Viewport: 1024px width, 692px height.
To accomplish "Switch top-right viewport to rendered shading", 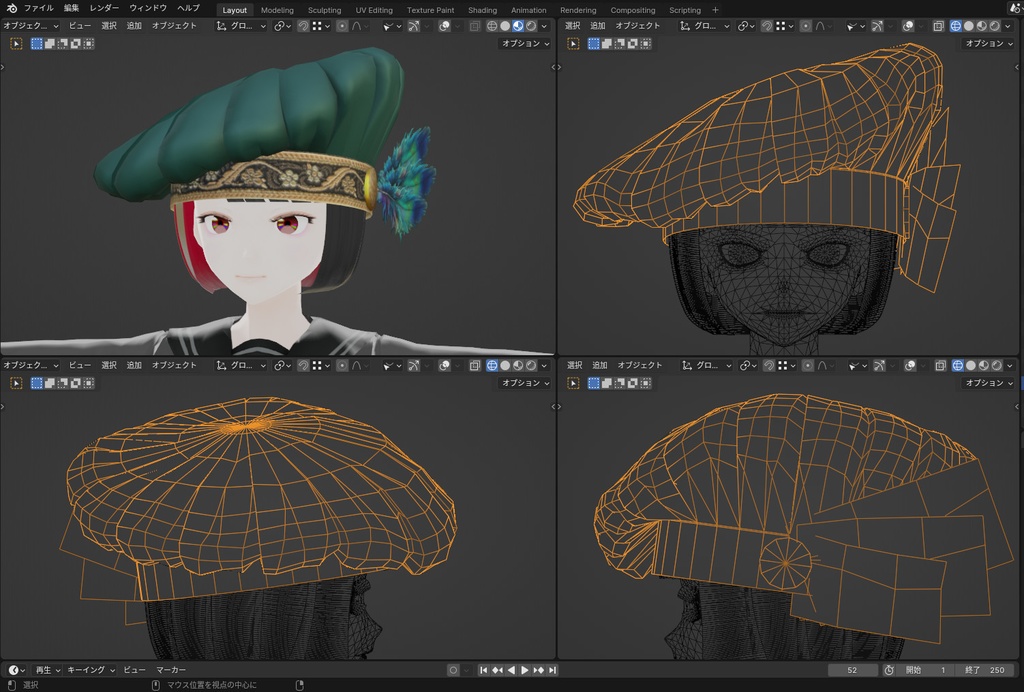I will [994, 26].
